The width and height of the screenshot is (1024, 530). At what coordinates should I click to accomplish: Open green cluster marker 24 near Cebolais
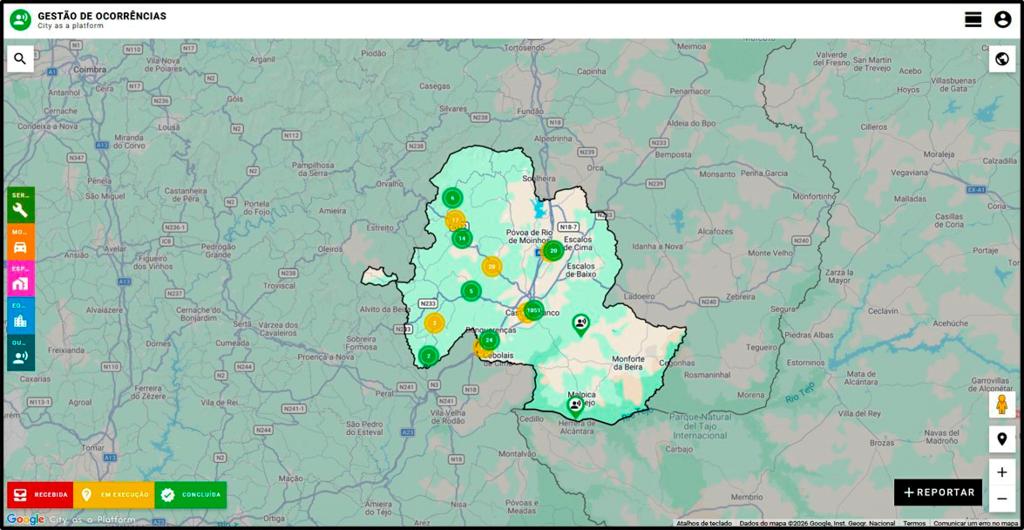[x=488, y=340]
